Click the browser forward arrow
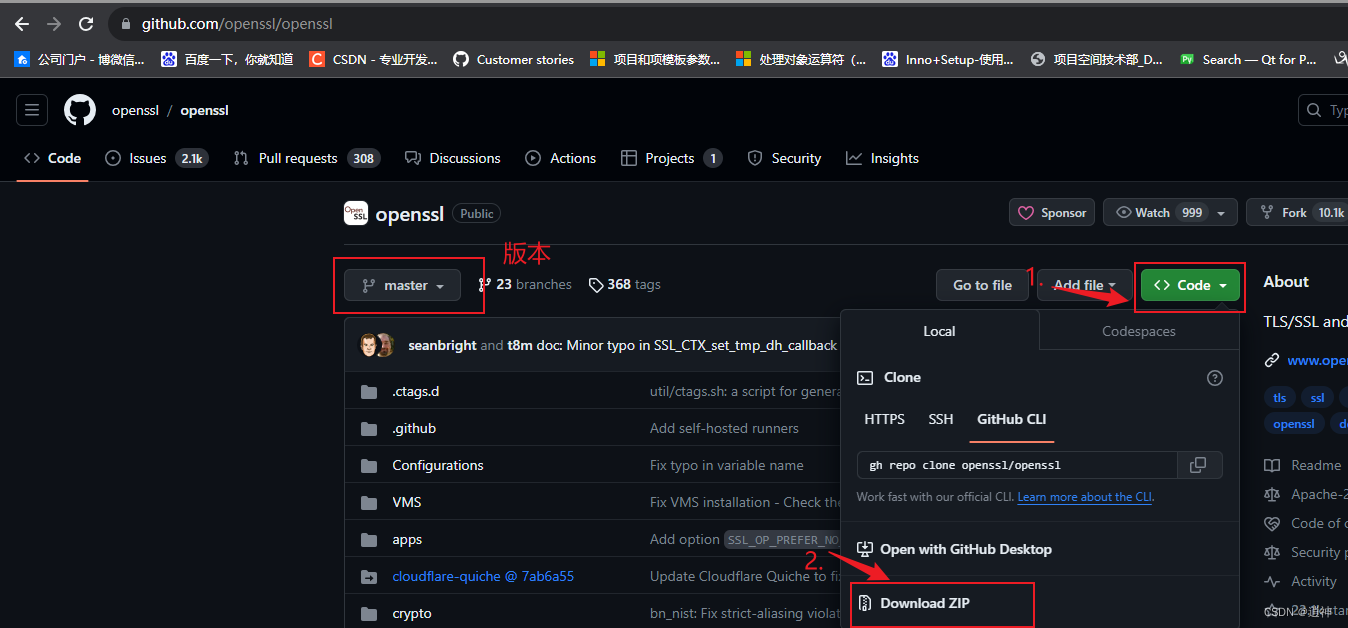This screenshot has width=1348, height=628. tap(54, 23)
